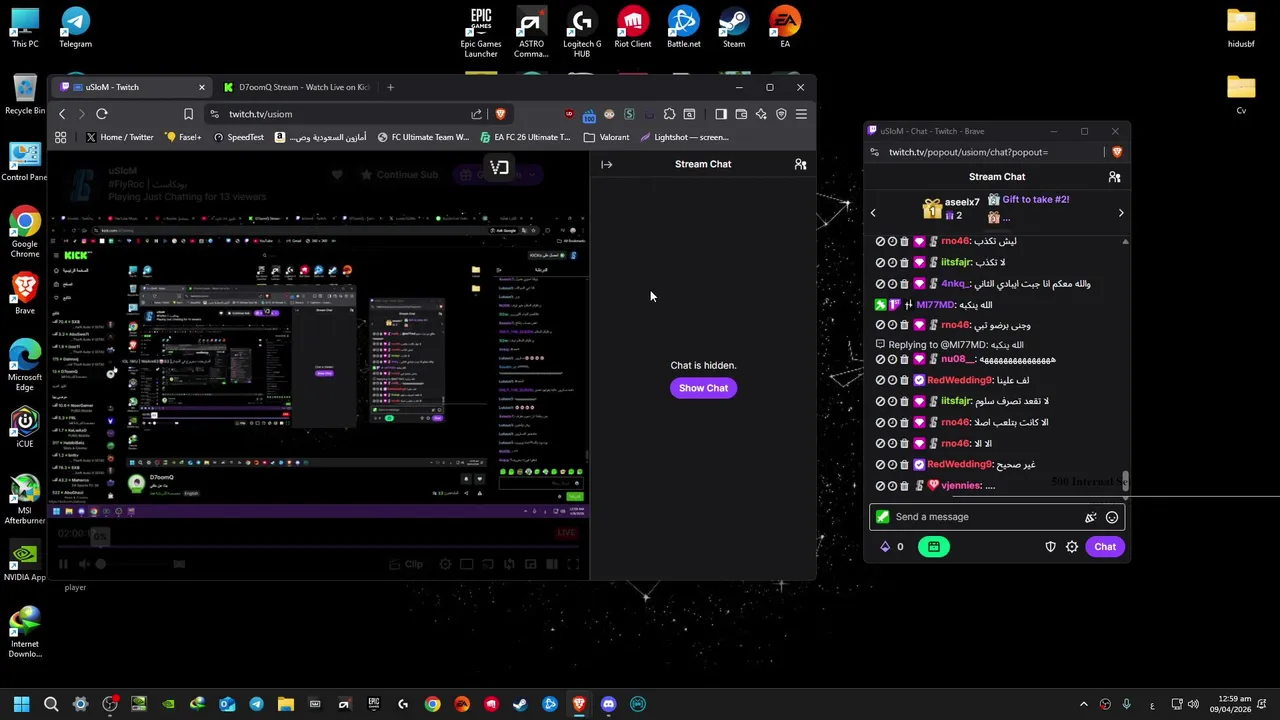Click username nu08__ in the popout chat
1280x720 pixels.
click(x=957, y=360)
